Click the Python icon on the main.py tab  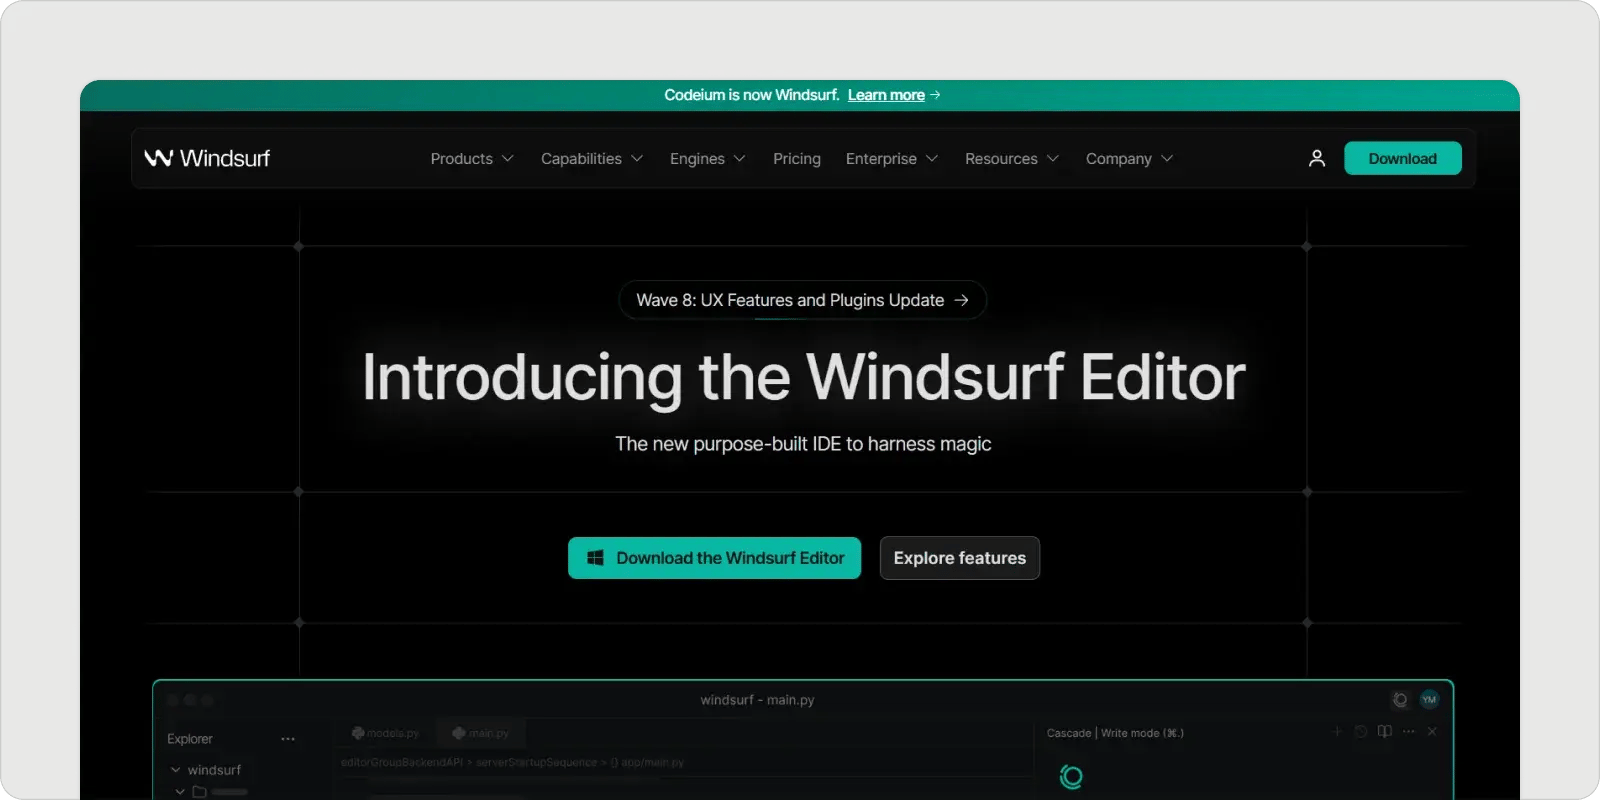tap(459, 733)
